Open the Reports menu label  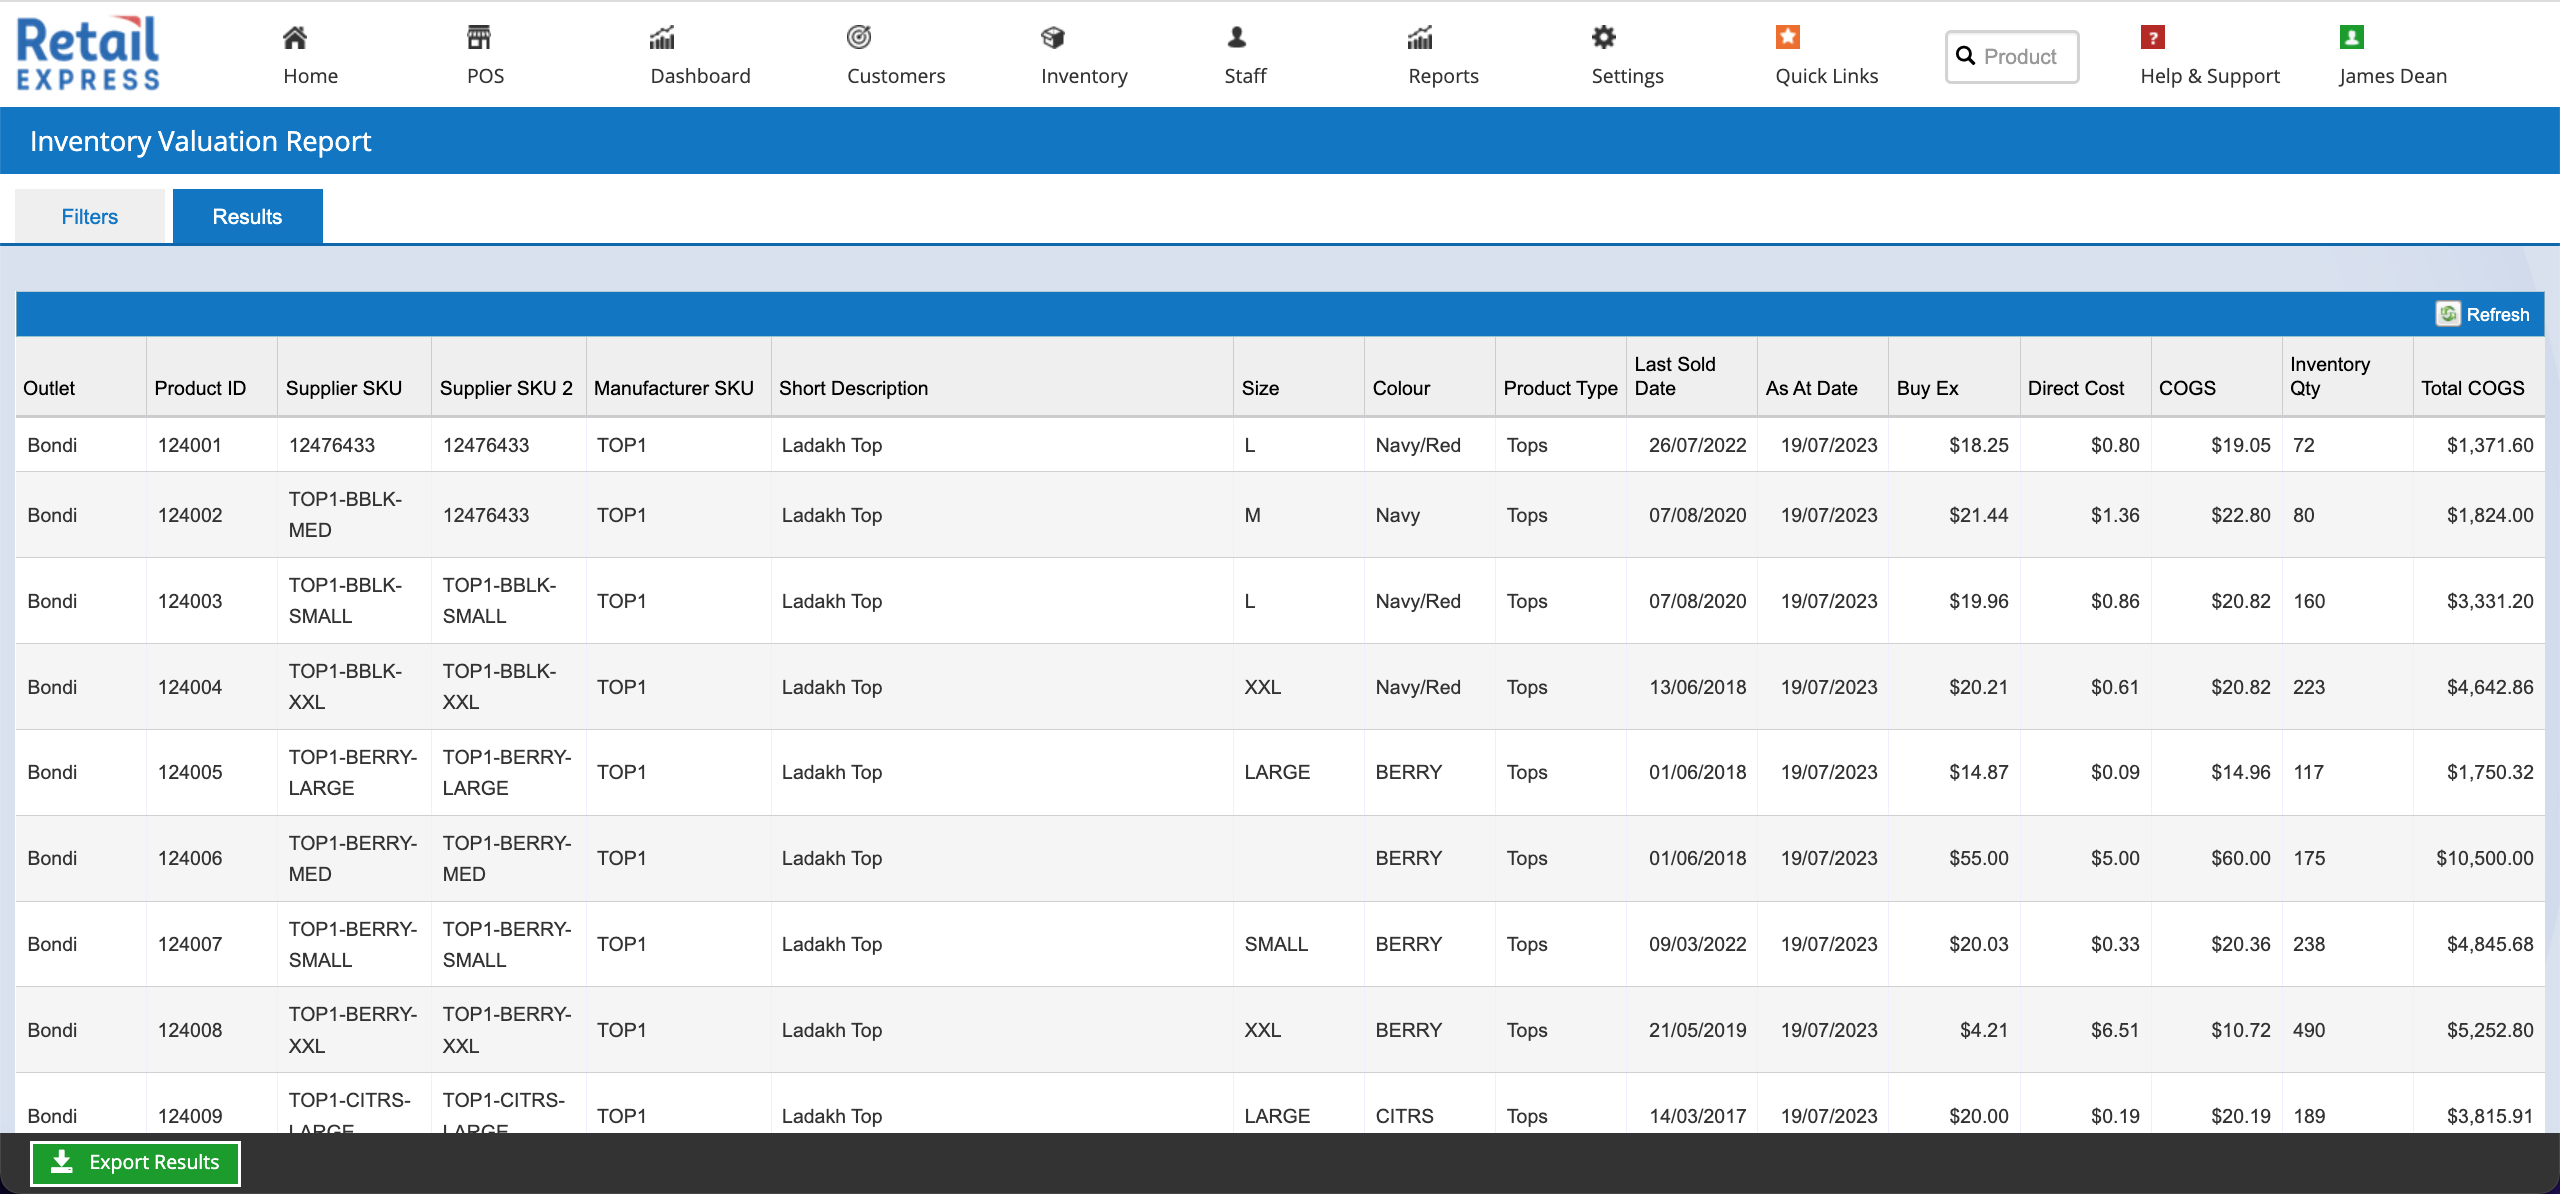tap(1443, 76)
